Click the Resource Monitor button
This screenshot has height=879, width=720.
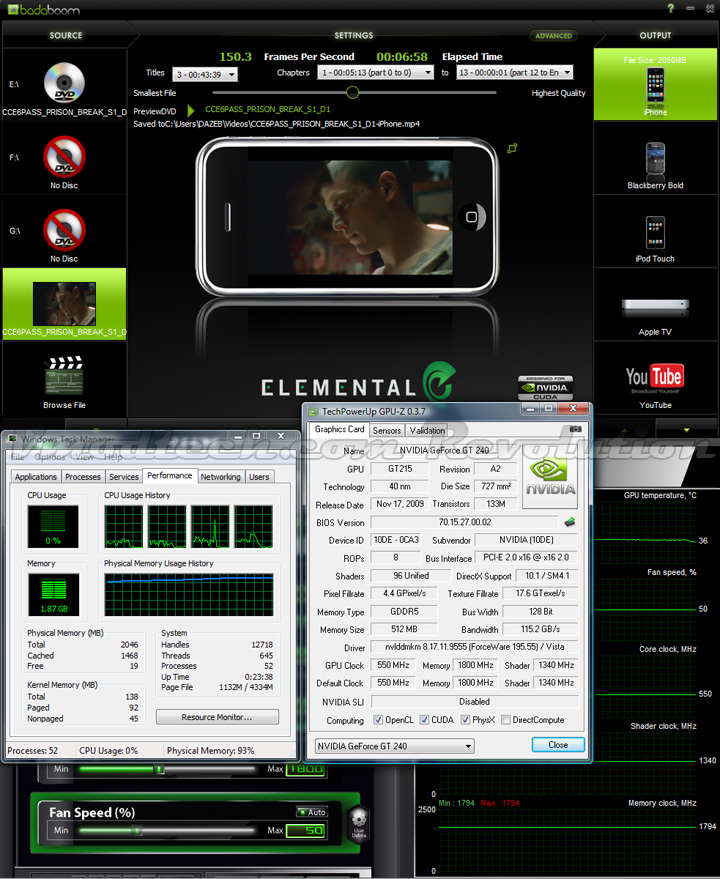tap(217, 717)
